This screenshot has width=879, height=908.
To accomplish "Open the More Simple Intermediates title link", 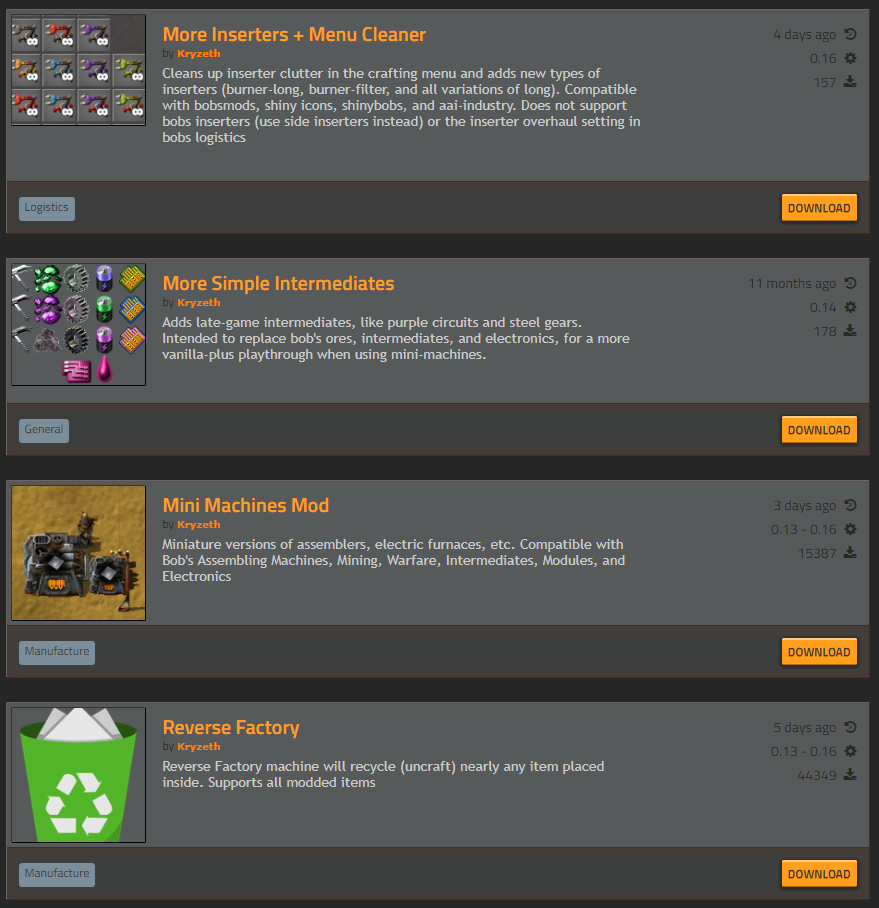I will pos(279,283).
